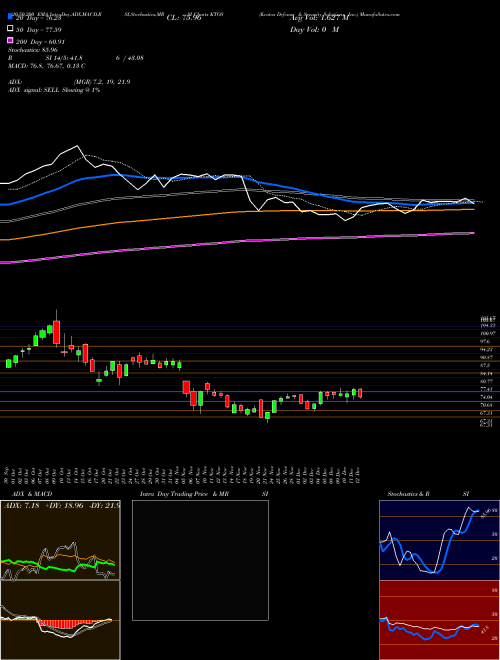This screenshot has height=660, width=500.
Task: Click the 'CL: 75.96' closing price text
Action: pyautogui.click(x=184, y=18)
